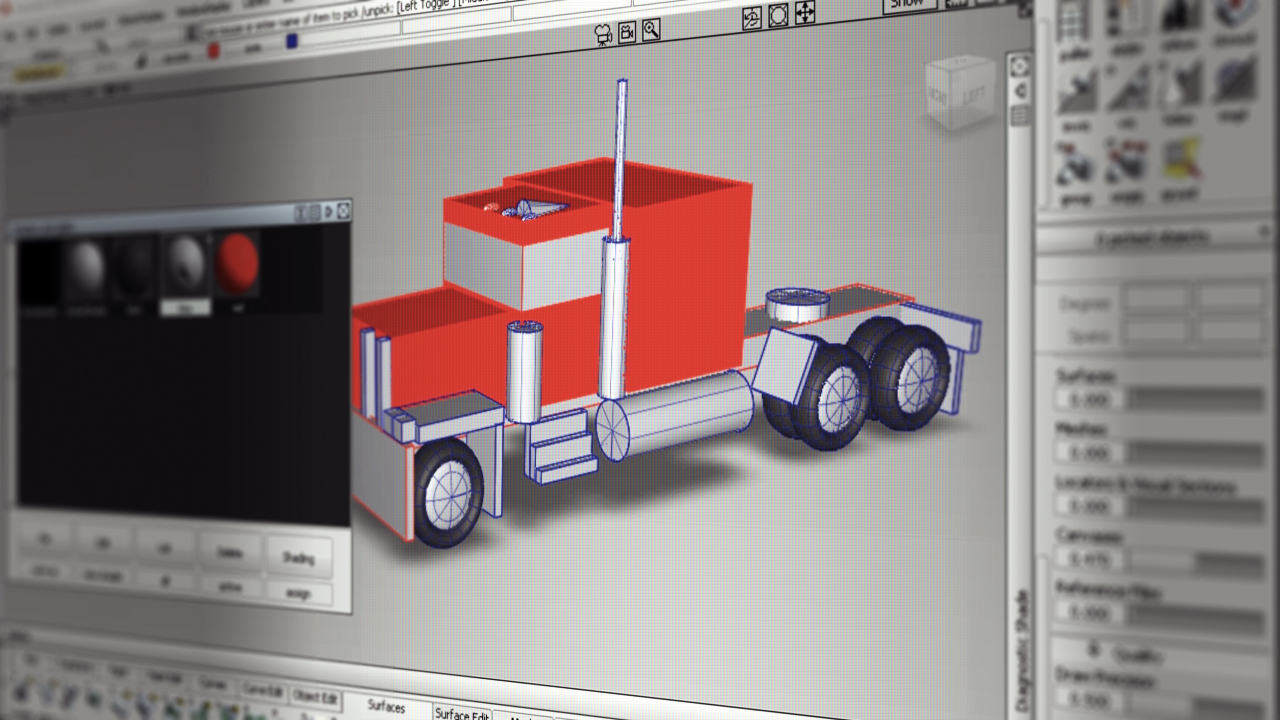
Task: Click the assign button in shader window
Action: 298,594
